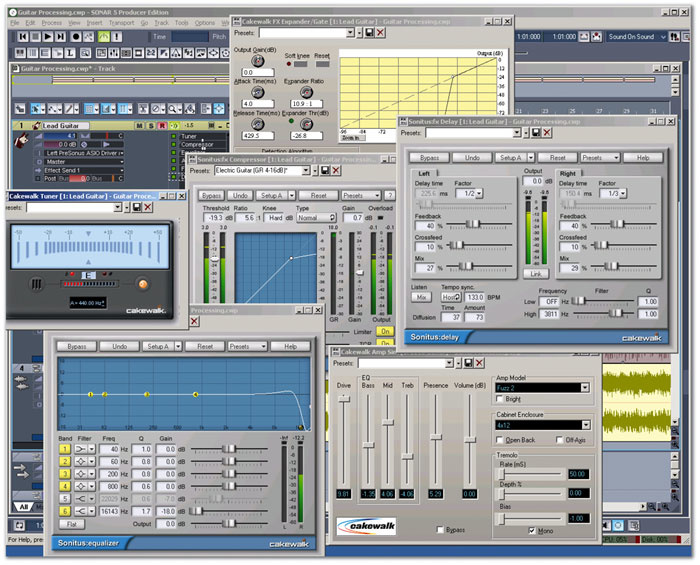Click Rewind to start in SONAR transport

click(x=23, y=37)
